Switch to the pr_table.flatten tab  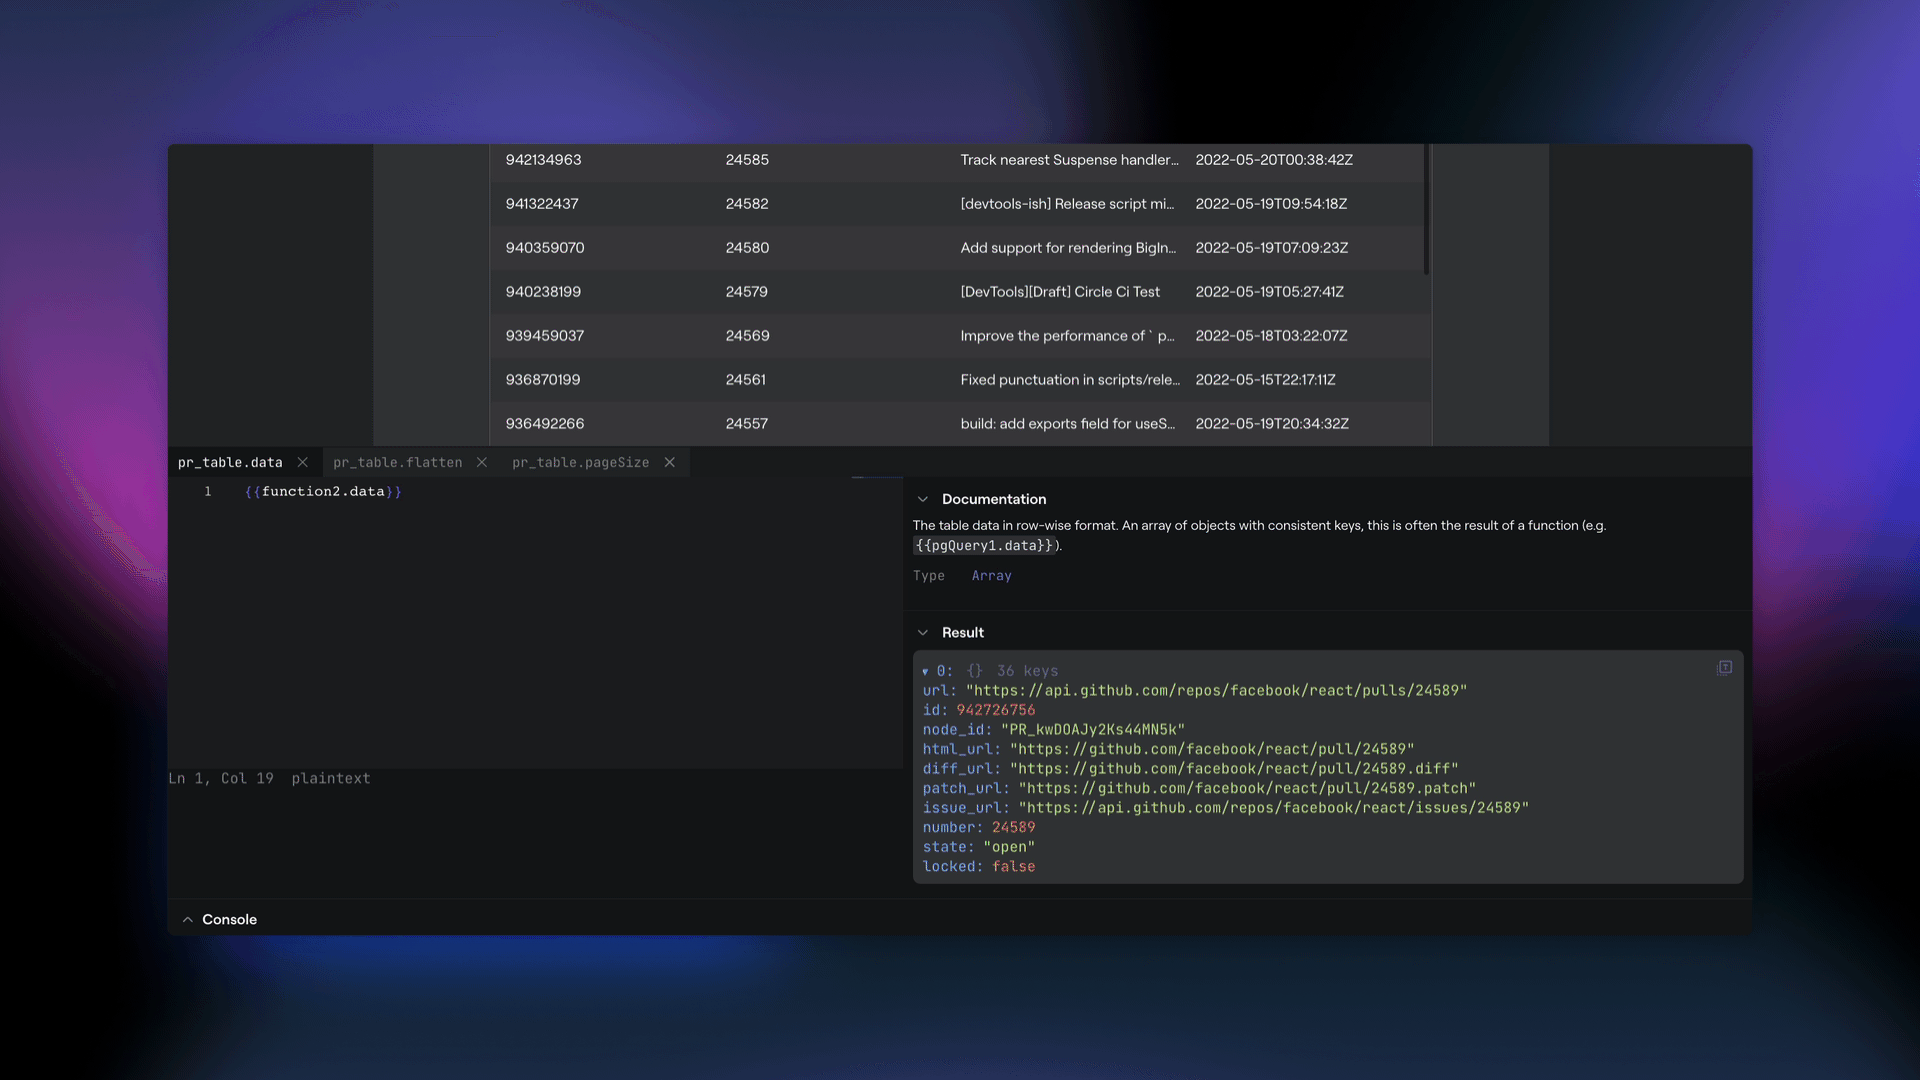click(x=397, y=462)
